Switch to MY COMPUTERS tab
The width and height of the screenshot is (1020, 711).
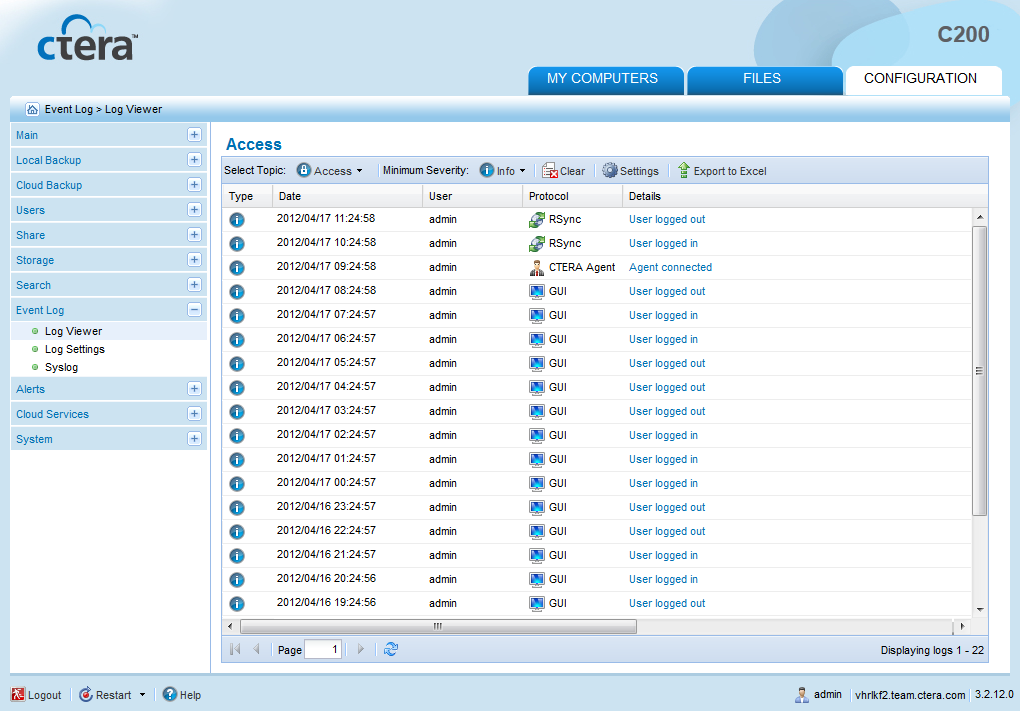[x=606, y=79]
